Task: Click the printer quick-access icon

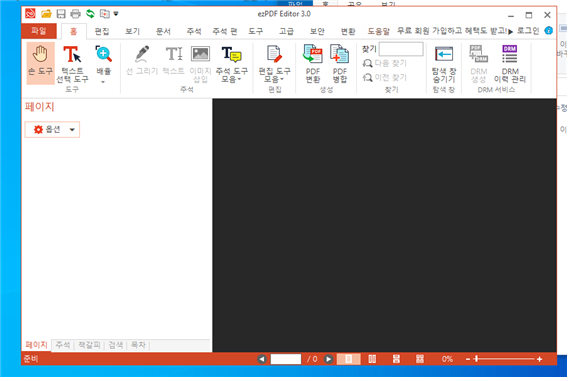Action: 75,14
